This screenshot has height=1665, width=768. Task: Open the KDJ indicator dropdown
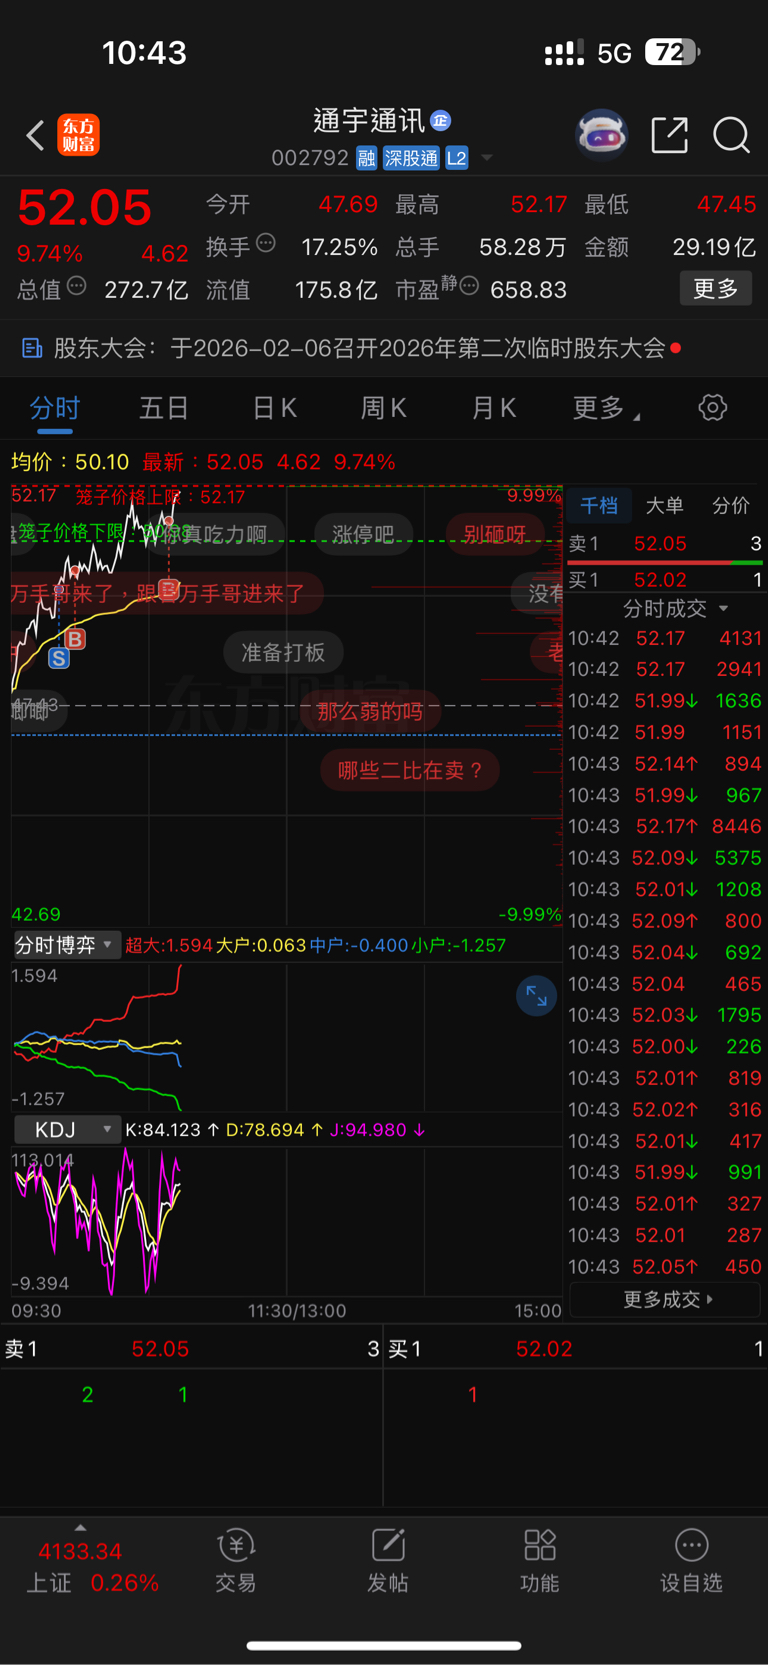tap(67, 1130)
